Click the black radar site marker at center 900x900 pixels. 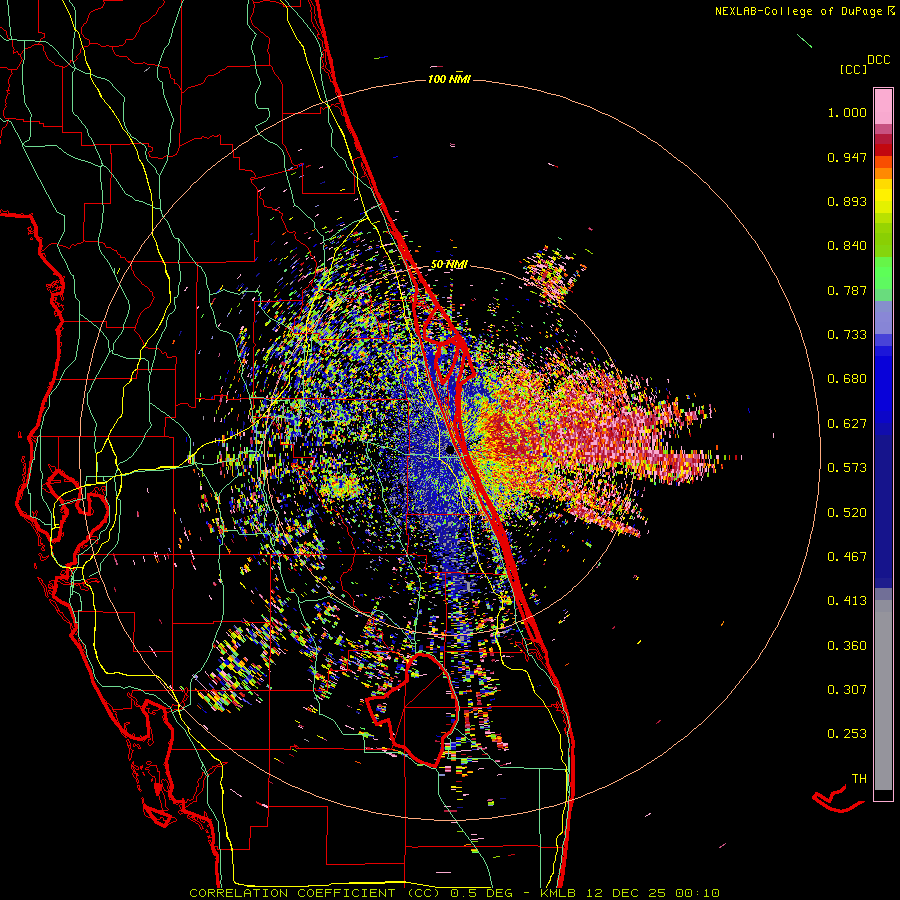tap(450, 451)
